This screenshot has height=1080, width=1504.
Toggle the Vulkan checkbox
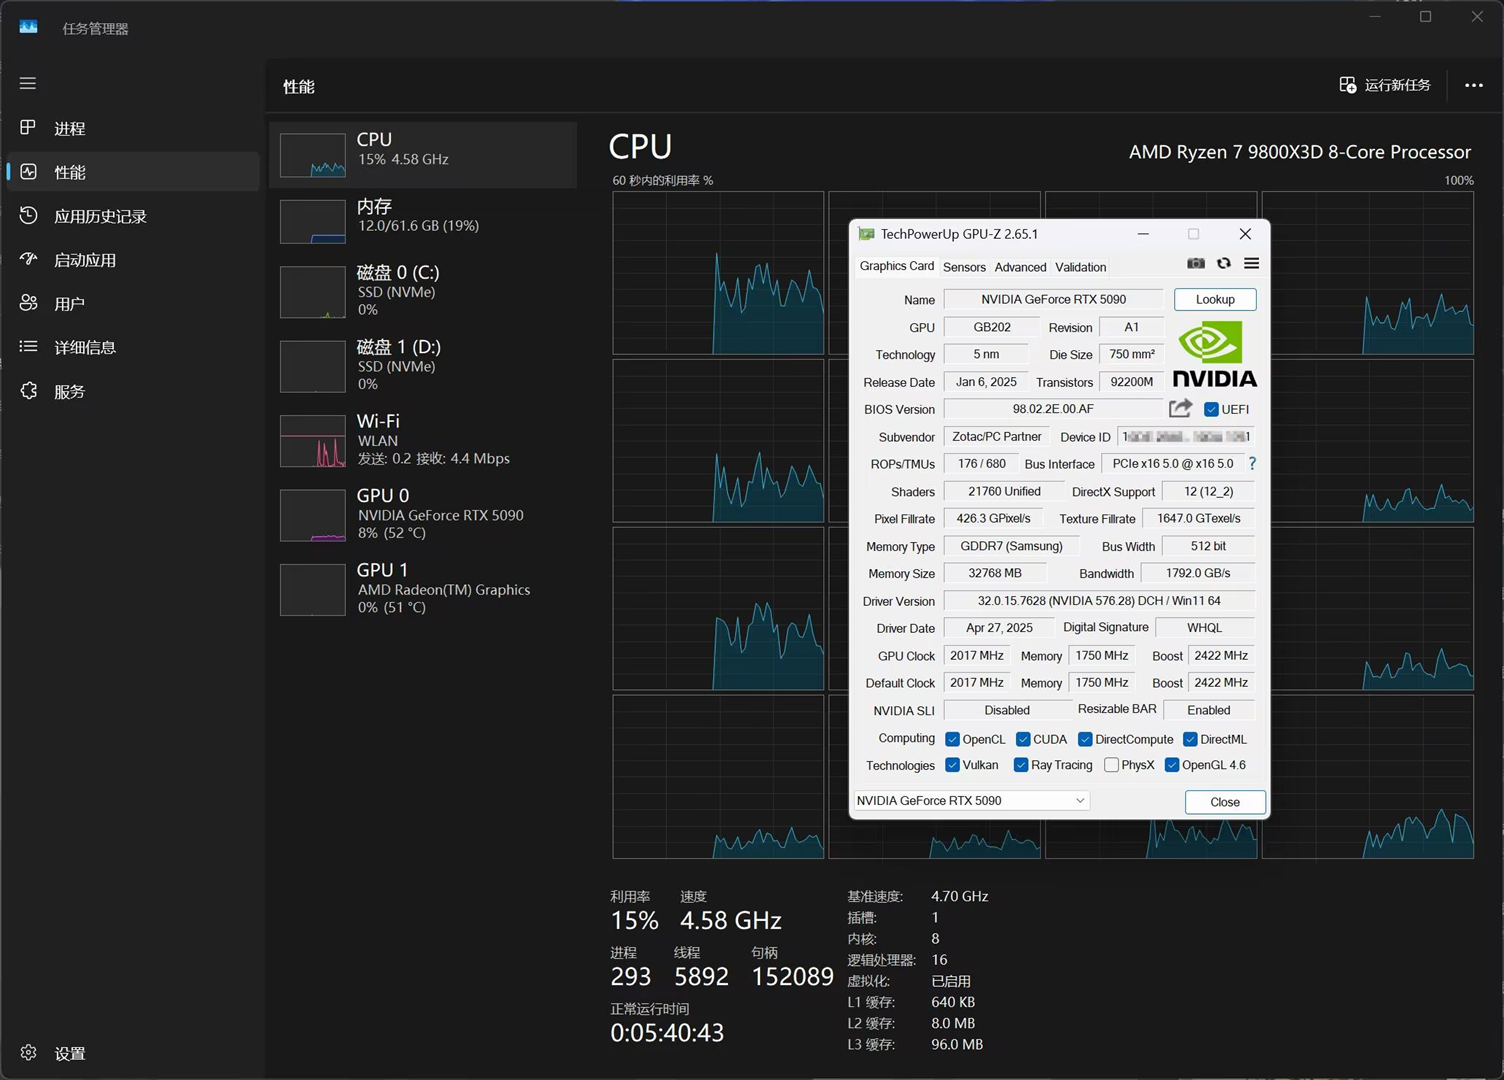953,765
